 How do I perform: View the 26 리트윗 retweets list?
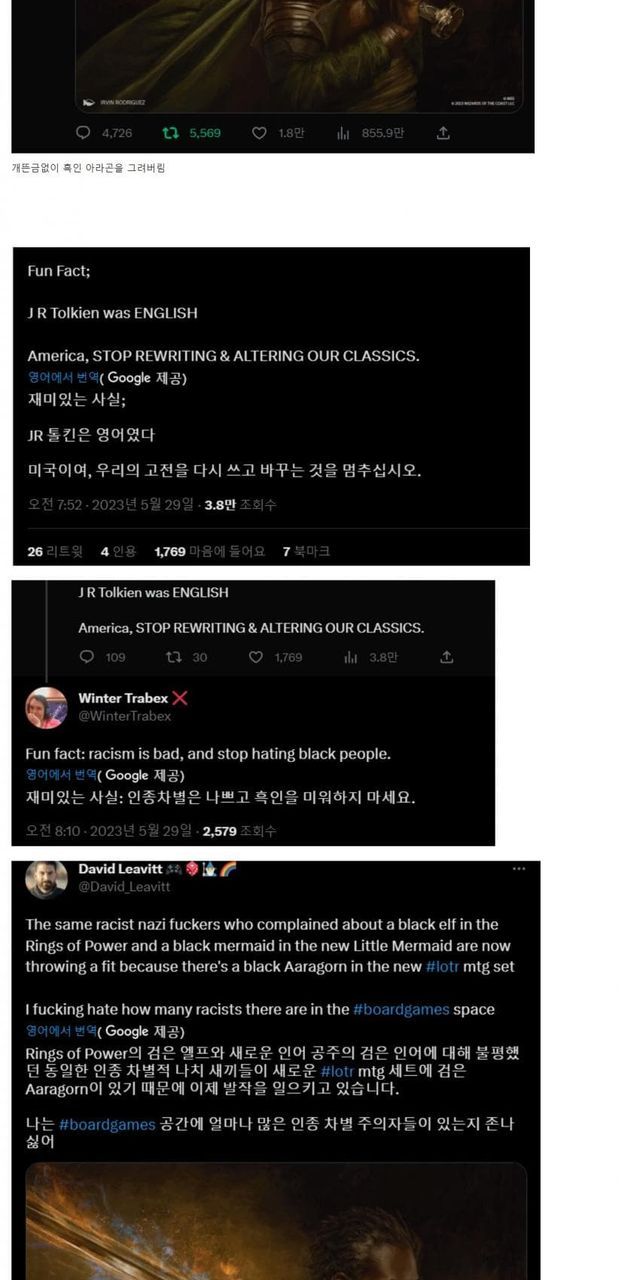55,551
